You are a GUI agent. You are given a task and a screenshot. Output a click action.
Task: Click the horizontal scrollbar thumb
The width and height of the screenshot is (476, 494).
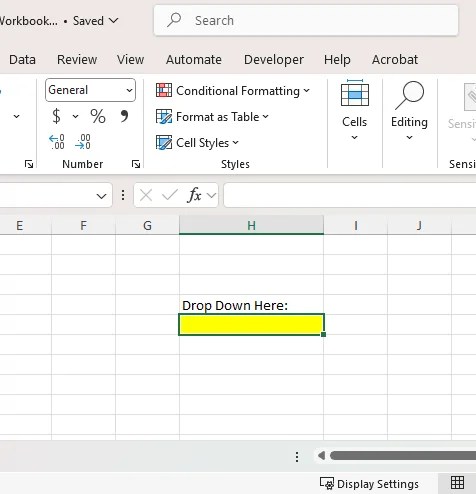(403, 455)
